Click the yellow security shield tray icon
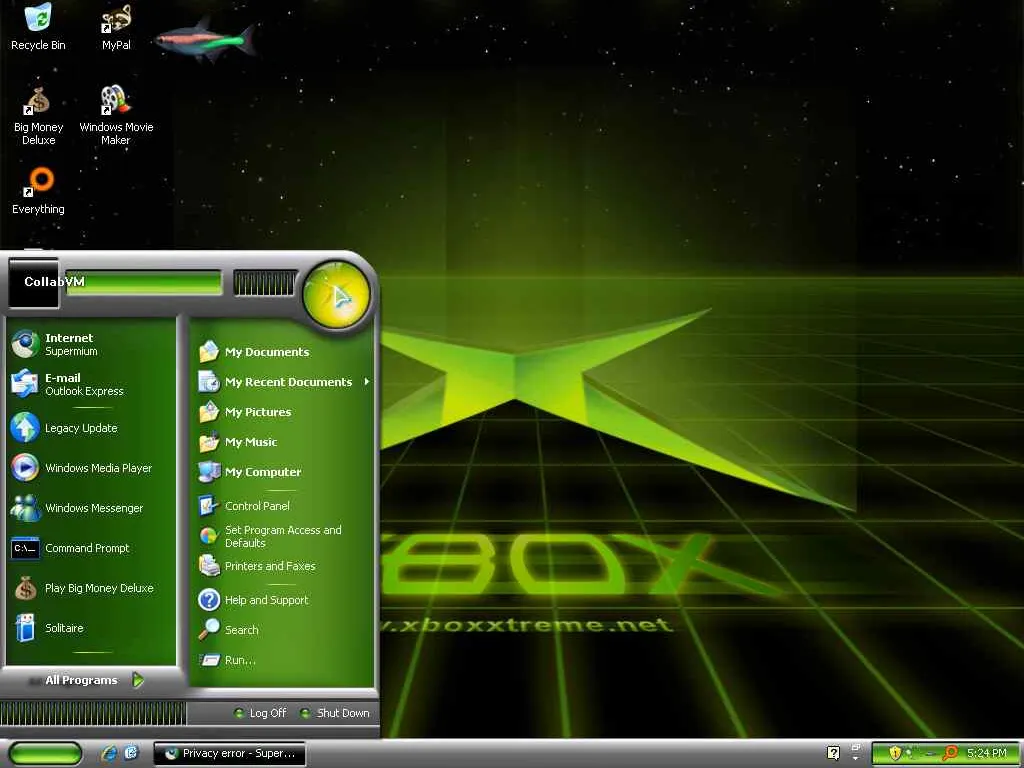1024x768 pixels. (x=895, y=753)
